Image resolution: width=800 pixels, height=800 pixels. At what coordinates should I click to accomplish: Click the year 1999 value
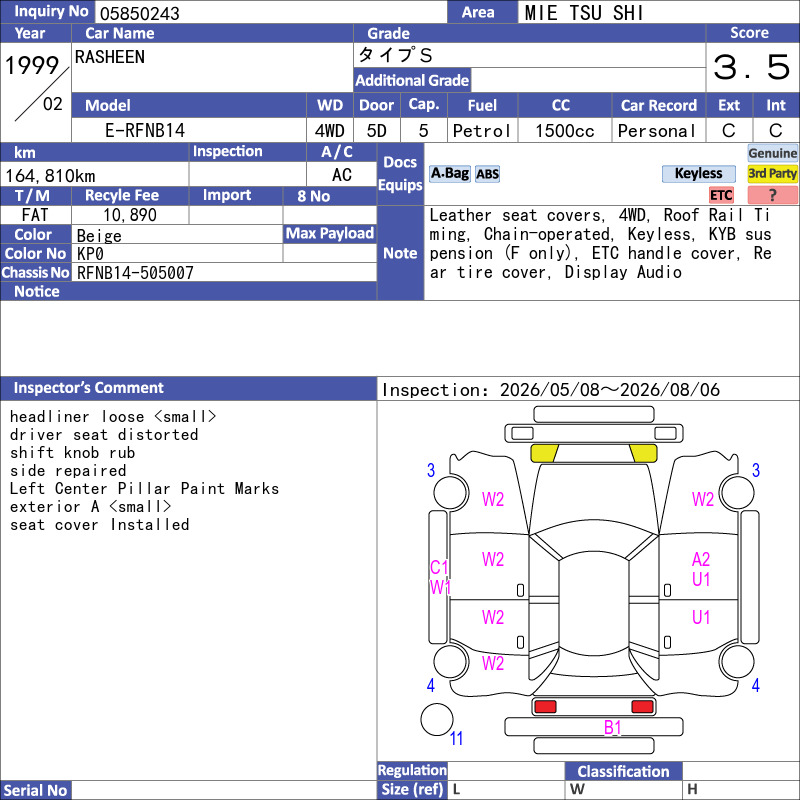32,65
